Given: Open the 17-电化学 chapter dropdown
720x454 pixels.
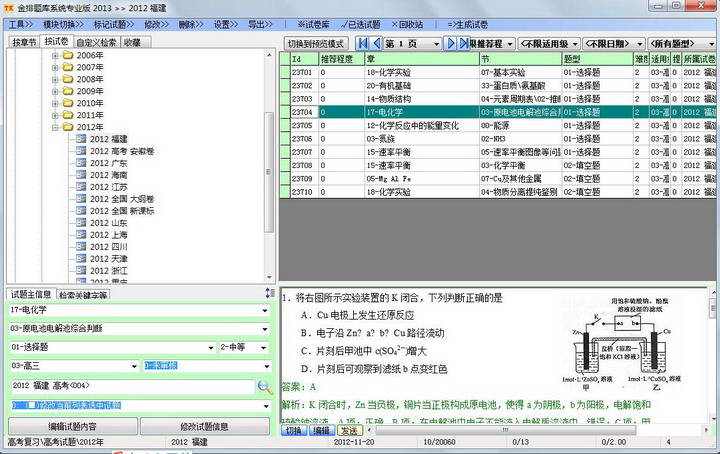Looking at the screenshot, I should 265,310.
